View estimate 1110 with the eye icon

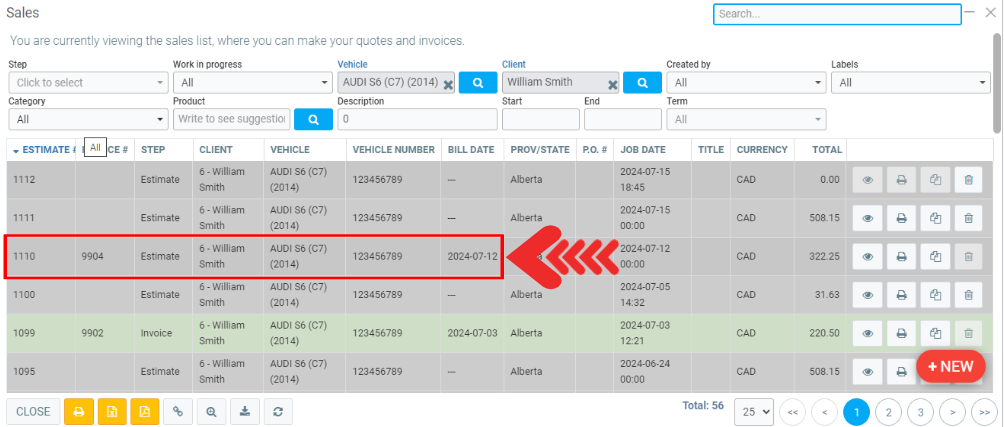[x=868, y=257]
